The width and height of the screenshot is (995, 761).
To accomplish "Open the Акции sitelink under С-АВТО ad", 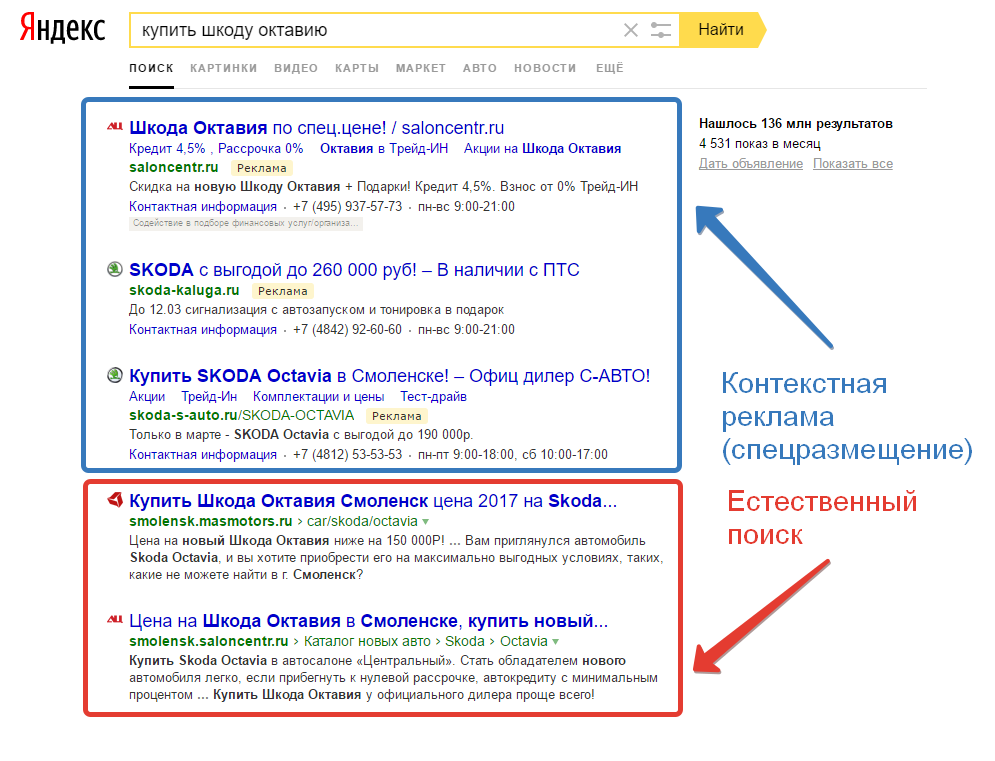I will [x=147, y=397].
